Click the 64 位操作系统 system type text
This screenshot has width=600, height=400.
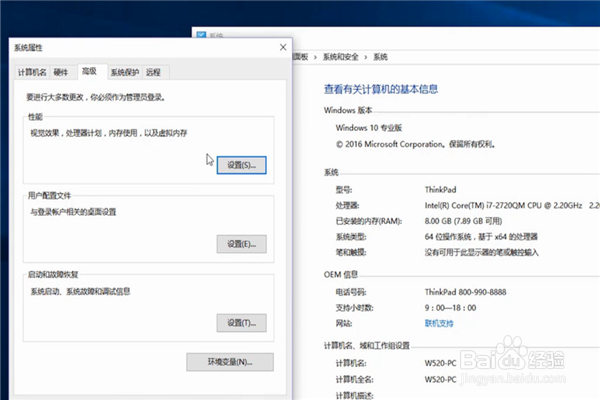click(481, 237)
